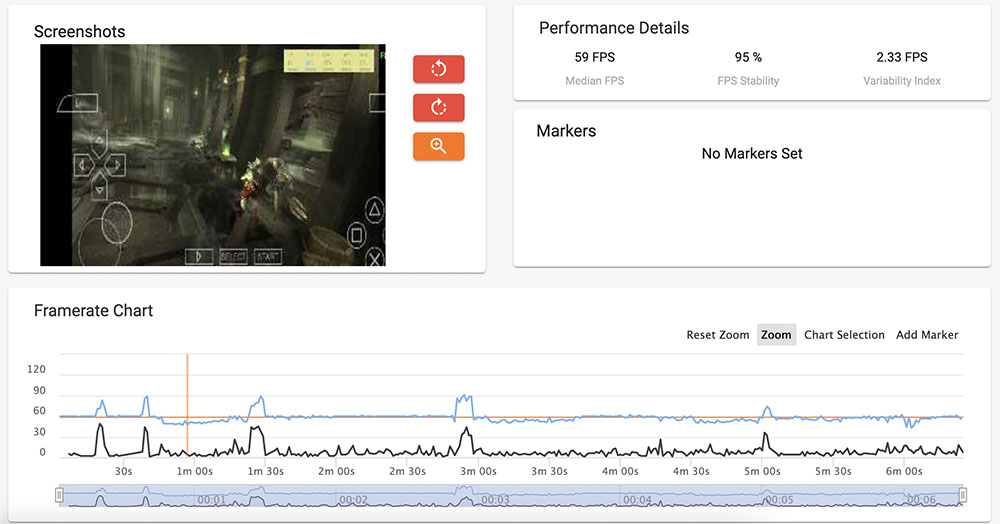Enable Zoom mode on the Framerate Chart
The height and width of the screenshot is (524, 1000).
click(x=776, y=335)
